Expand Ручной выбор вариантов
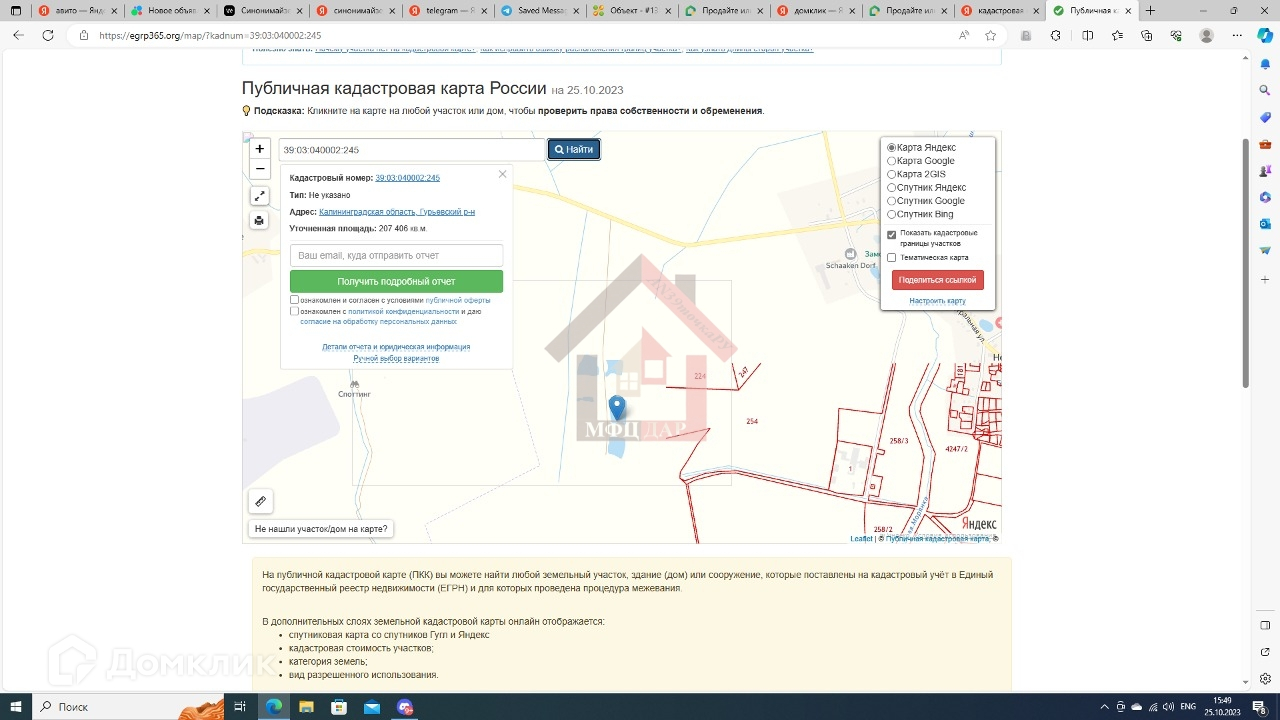 click(x=396, y=358)
